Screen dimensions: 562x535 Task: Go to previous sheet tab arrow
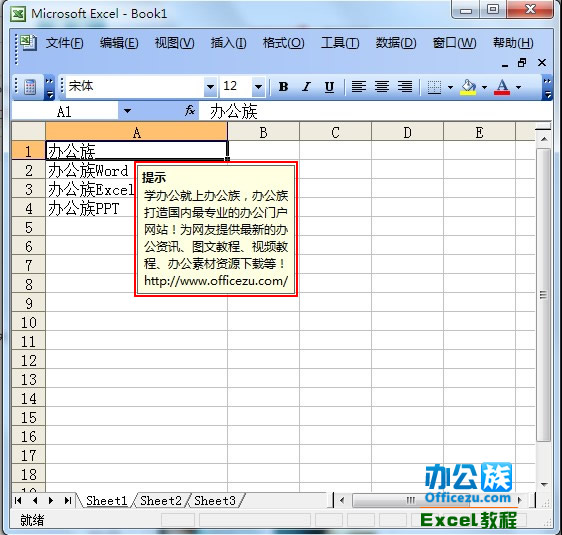35,500
